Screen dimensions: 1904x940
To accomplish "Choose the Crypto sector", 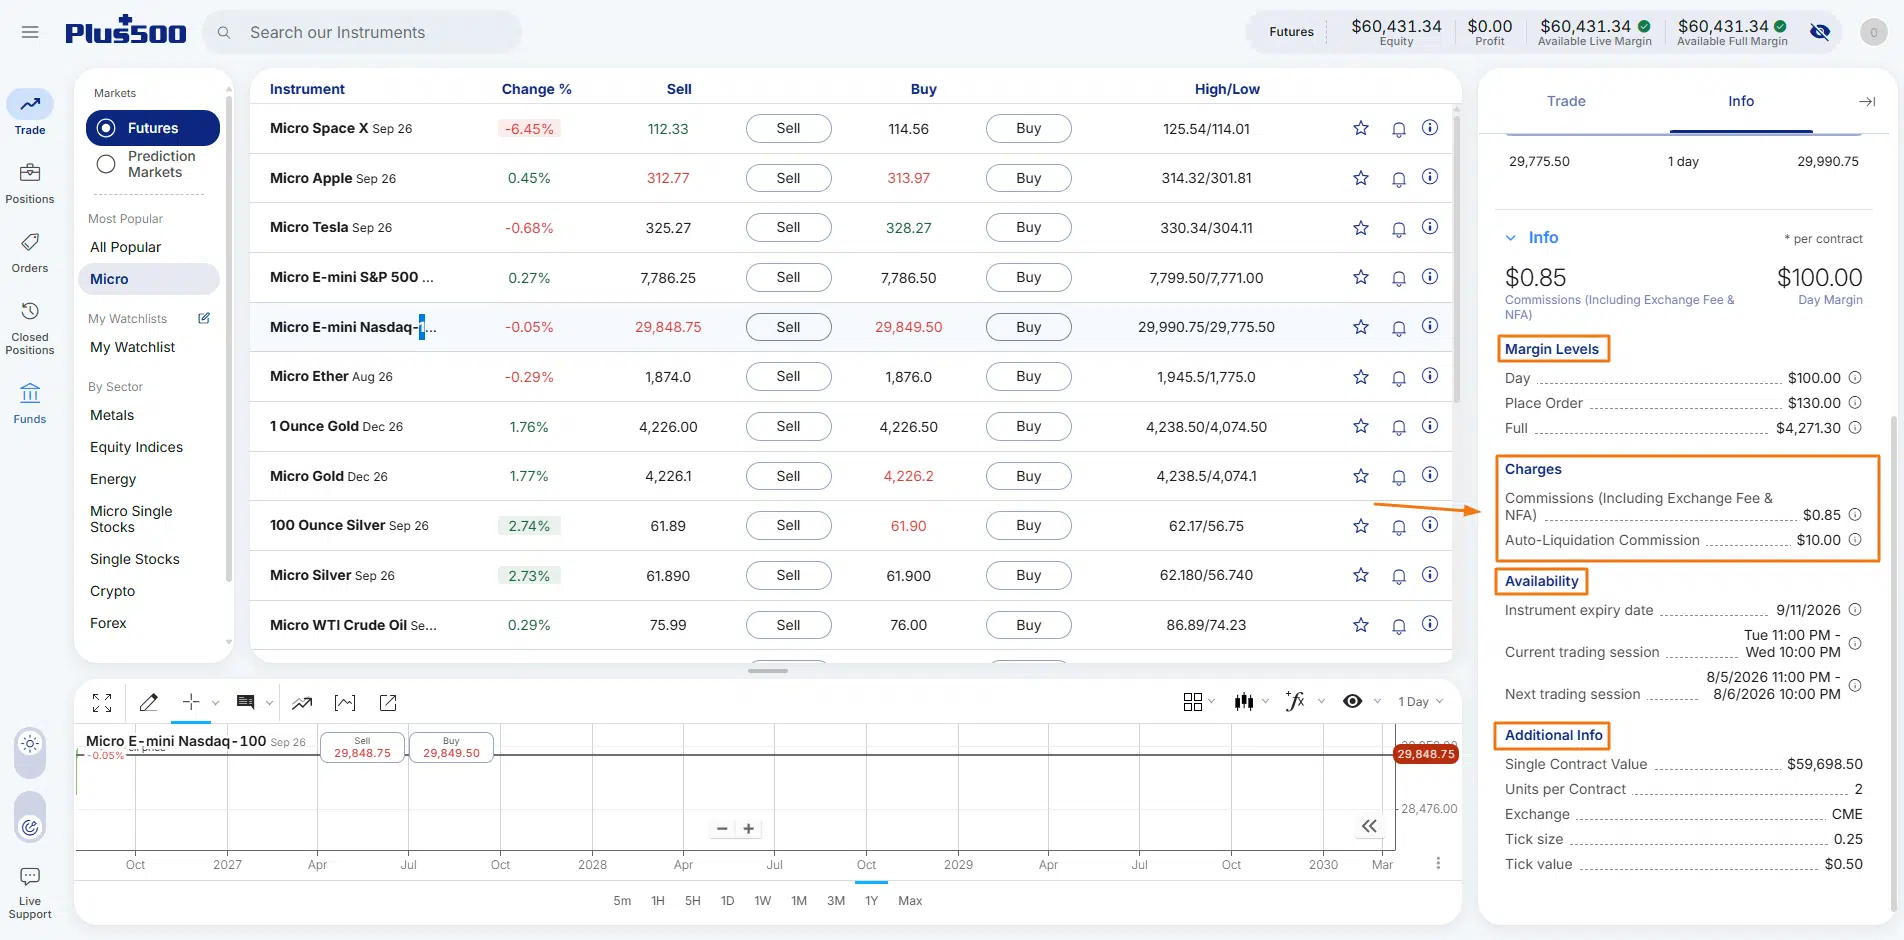I will [112, 591].
